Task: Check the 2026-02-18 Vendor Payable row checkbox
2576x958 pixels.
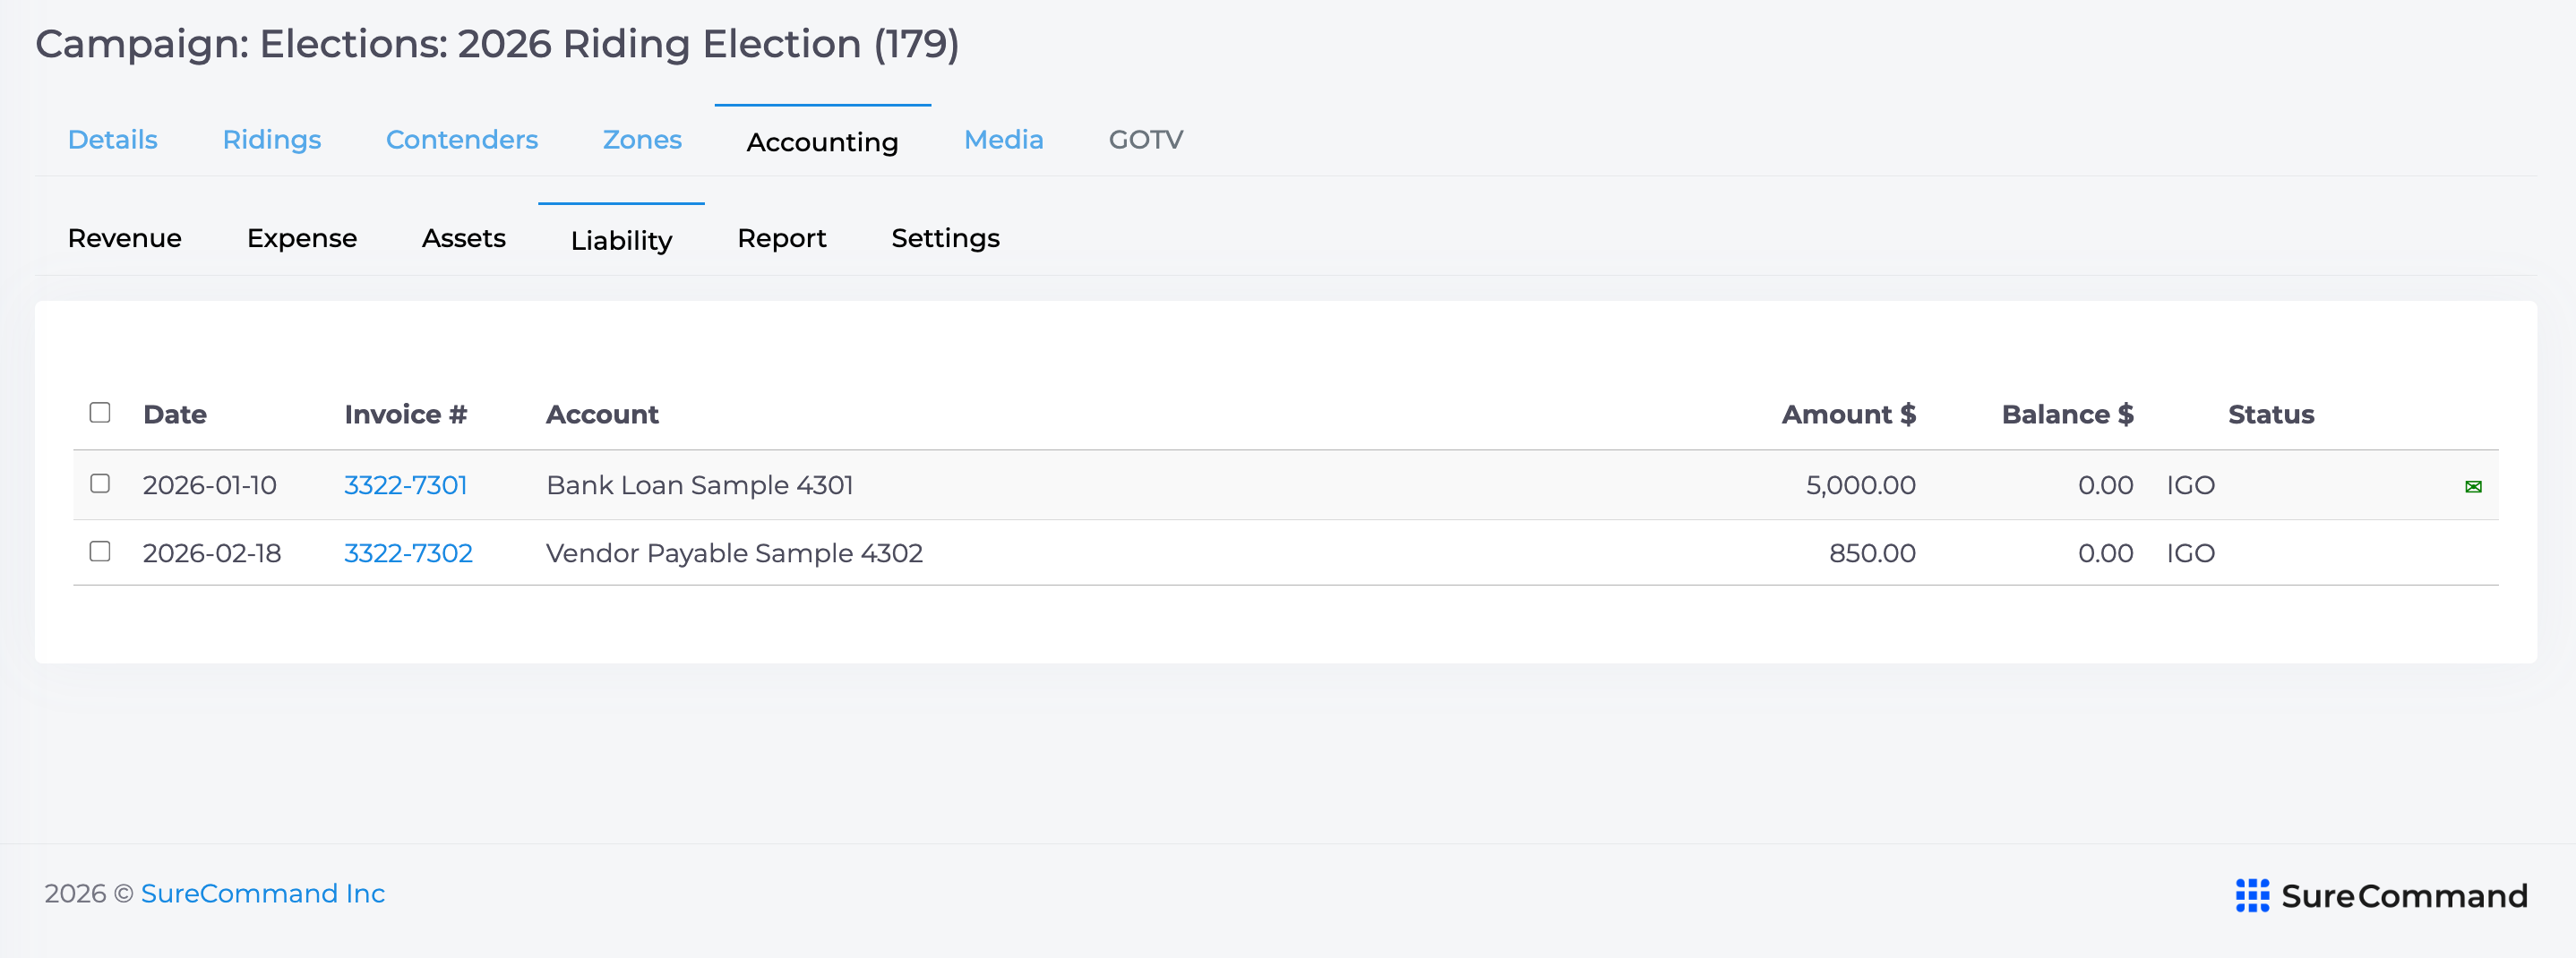Action: (100, 552)
